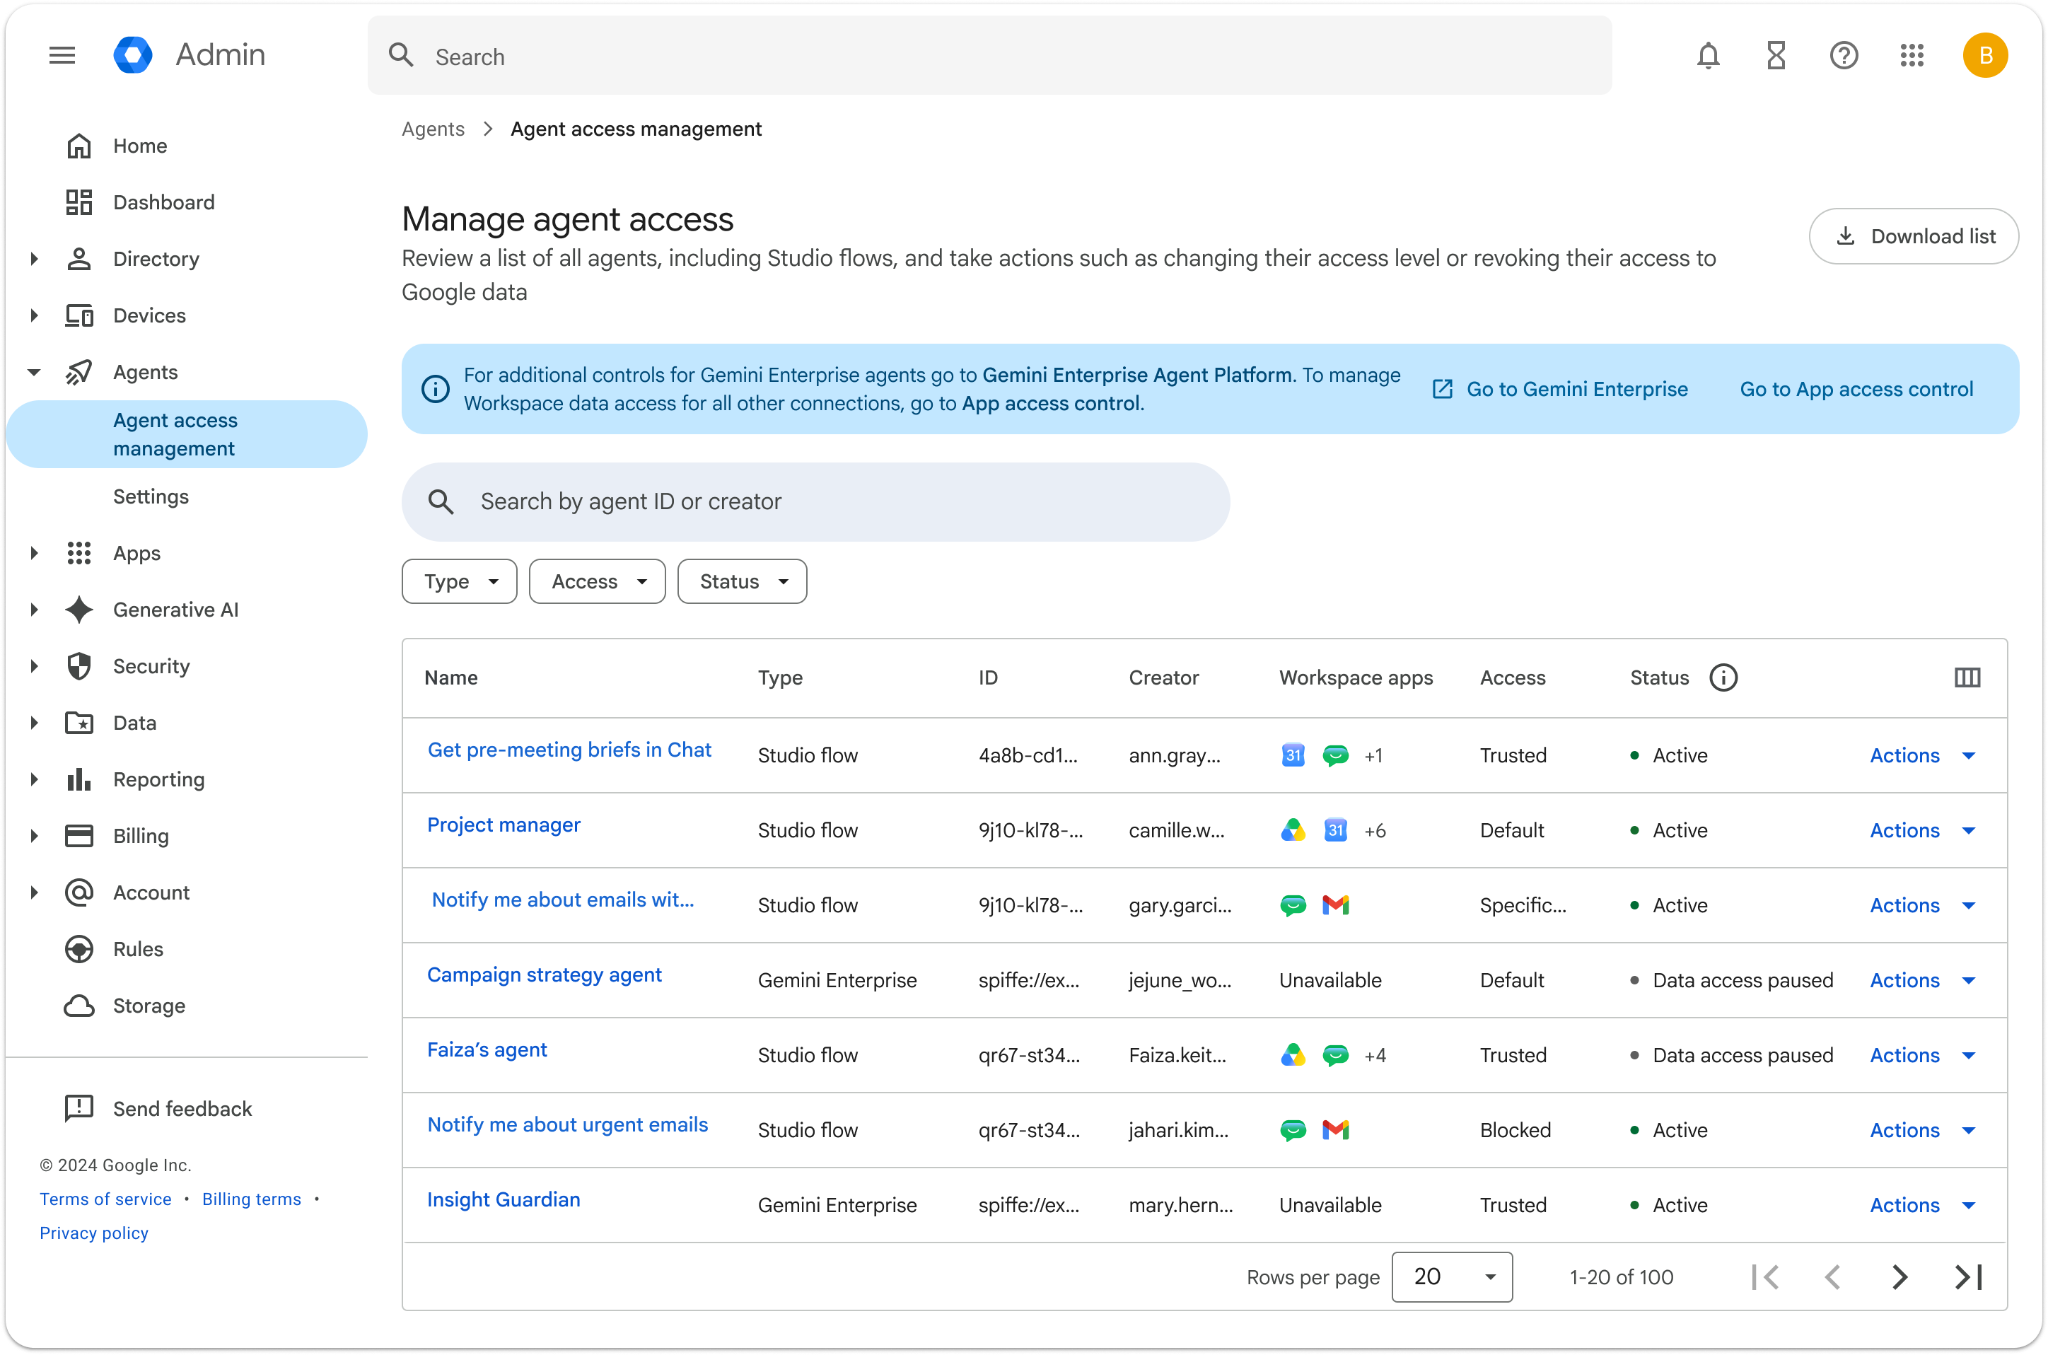Viewport: 2048px width, 1355px height.
Task: Click the Reporting bar chart icon
Action: point(79,779)
